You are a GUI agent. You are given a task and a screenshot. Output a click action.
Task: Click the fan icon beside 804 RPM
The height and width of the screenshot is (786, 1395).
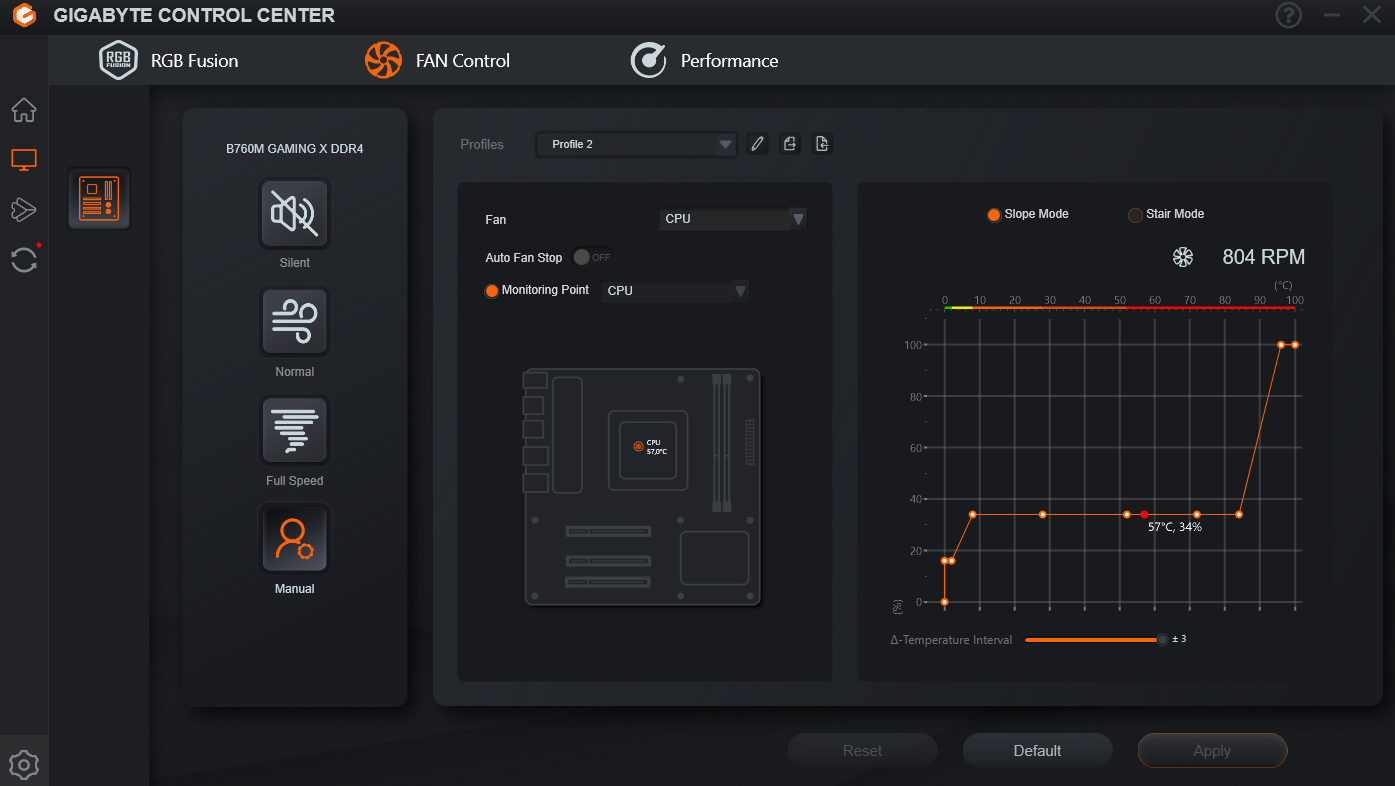point(1183,257)
